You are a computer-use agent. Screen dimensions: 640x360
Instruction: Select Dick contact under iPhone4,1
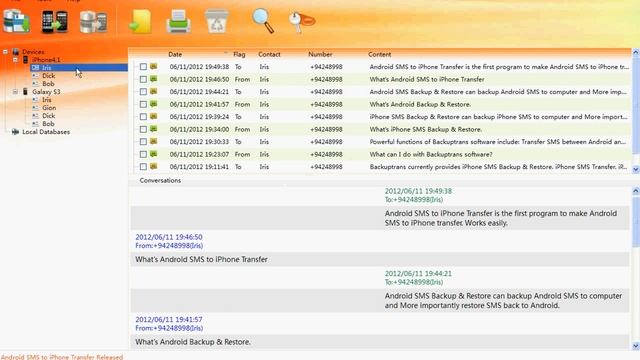tap(48, 76)
